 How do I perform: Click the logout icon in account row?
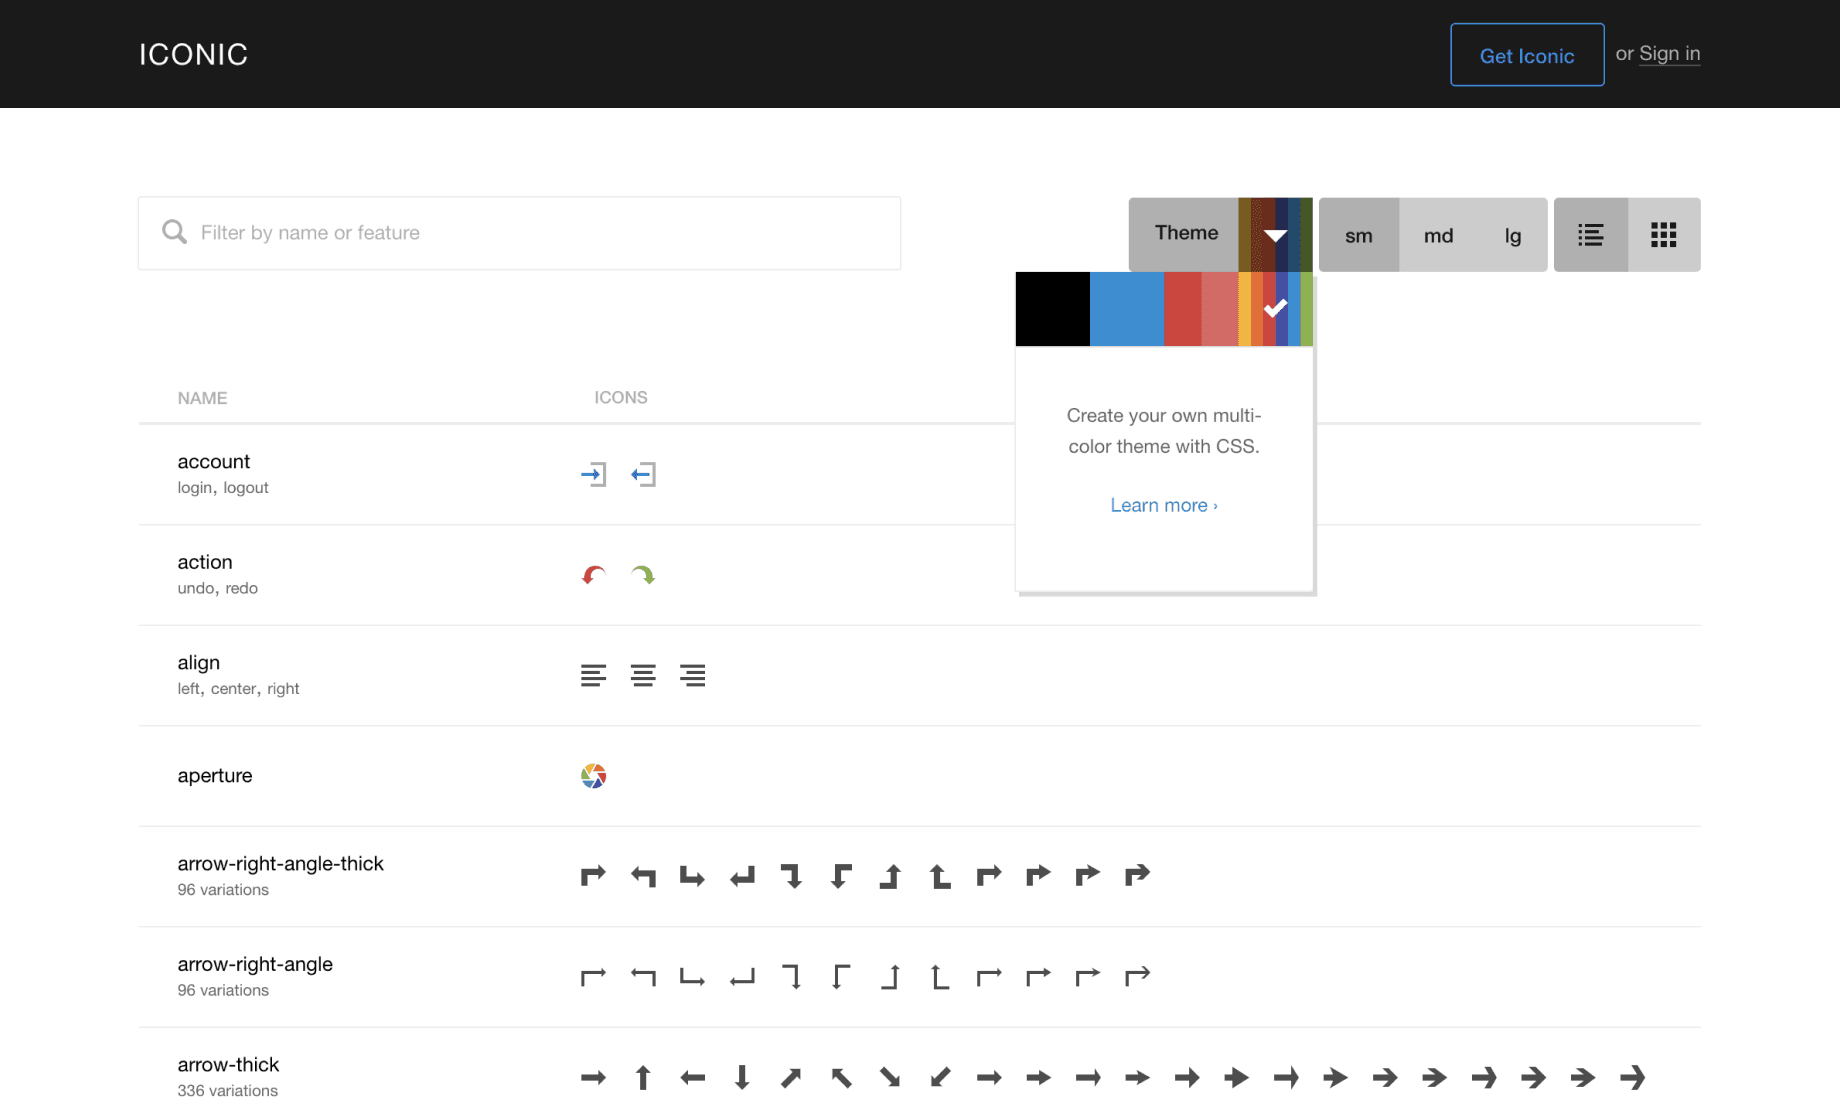[643, 474]
